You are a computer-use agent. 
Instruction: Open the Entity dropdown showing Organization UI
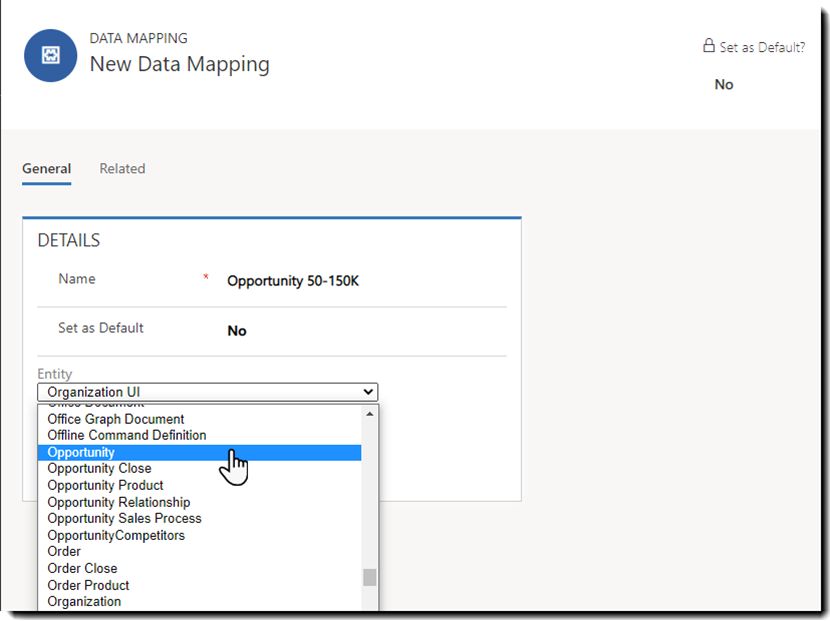tap(208, 392)
